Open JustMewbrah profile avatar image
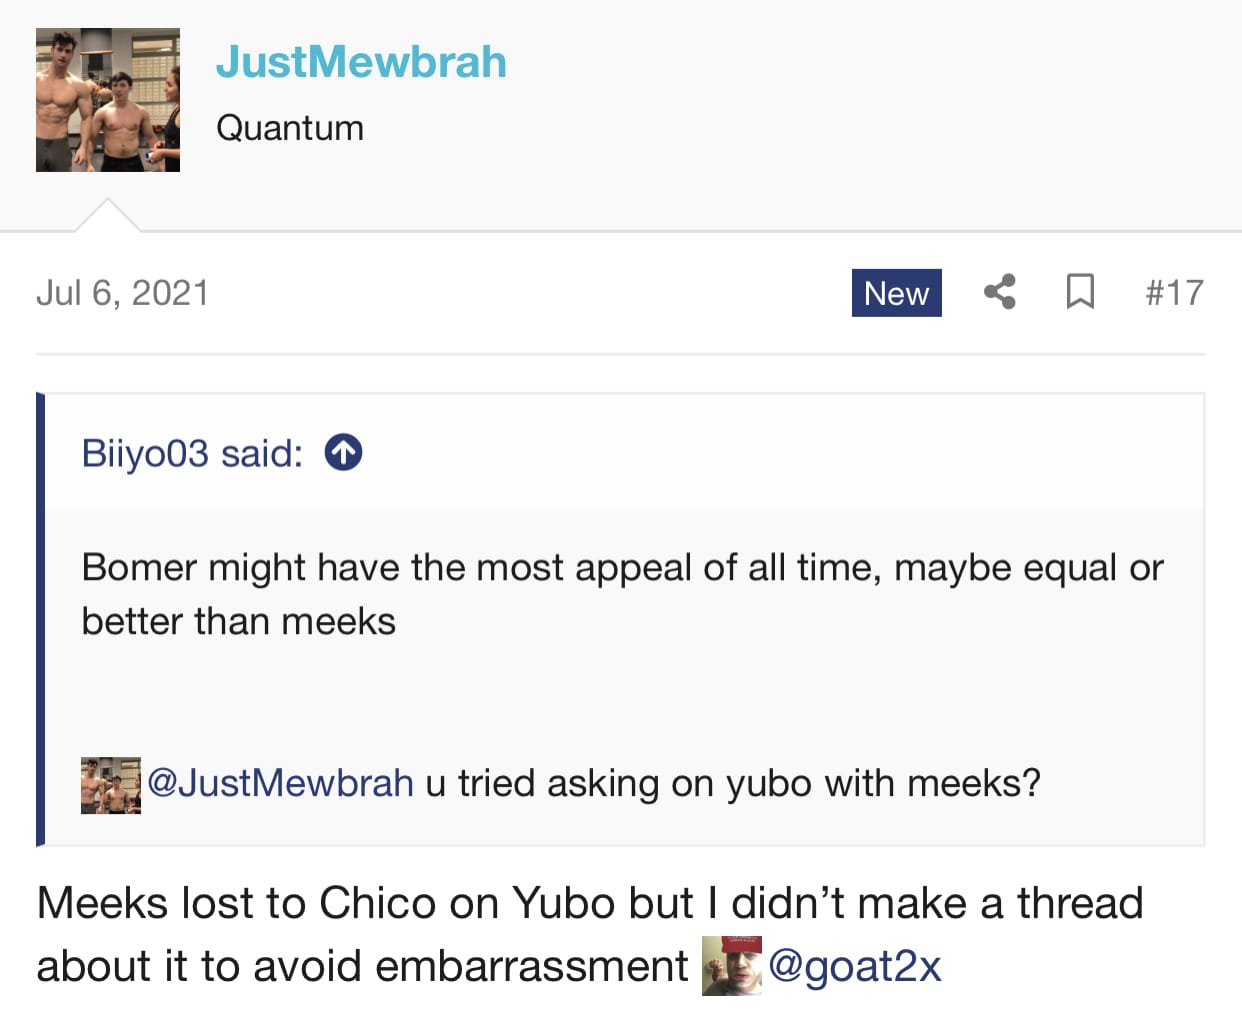Viewport: 1242px width, 1013px height. click(x=108, y=100)
